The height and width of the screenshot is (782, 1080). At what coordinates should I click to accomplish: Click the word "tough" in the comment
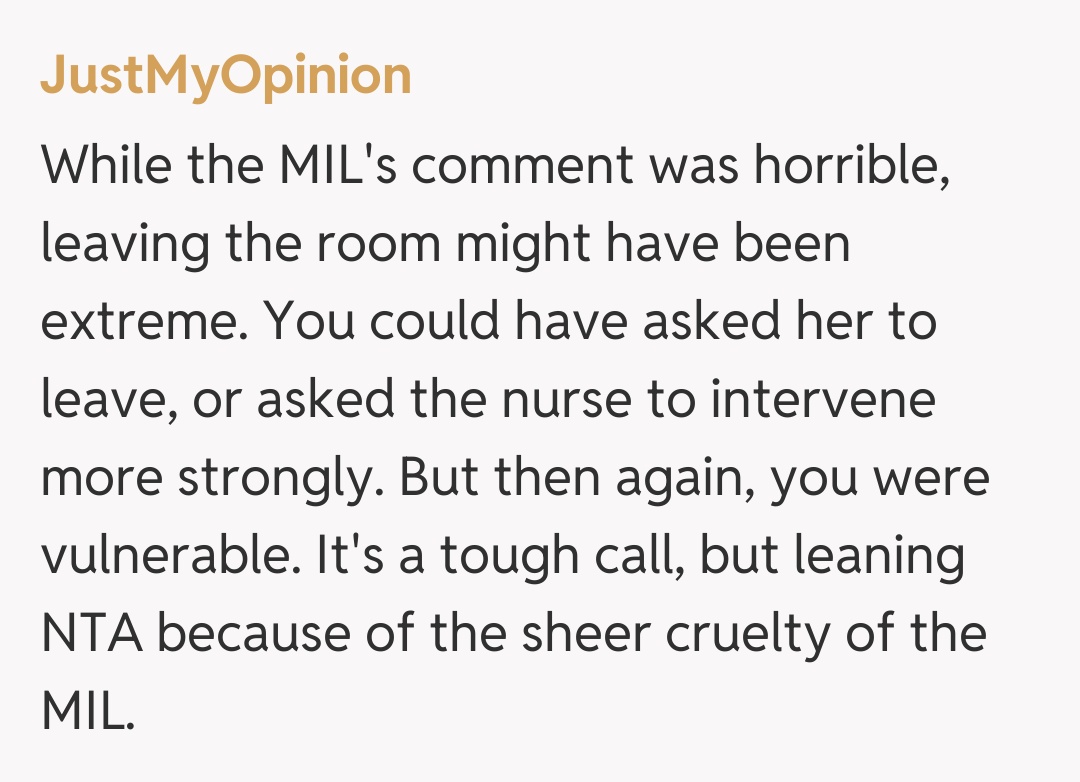tap(514, 556)
